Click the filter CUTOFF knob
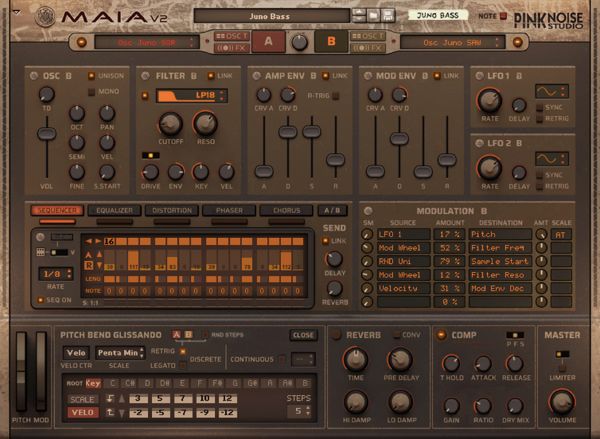Viewport: 600px width, 439px height. (x=170, y=124)
